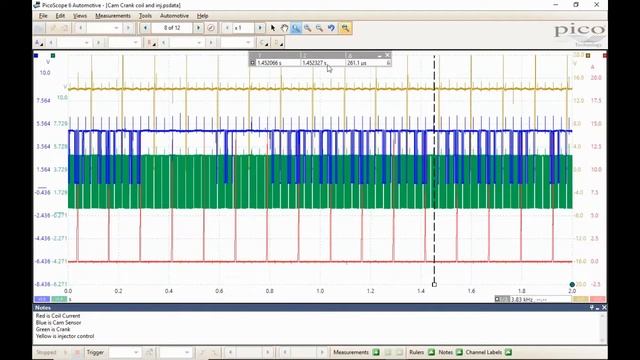Click the green channel B axis marker
Viewport: 640px width, 360px height.
click(53, 56)
